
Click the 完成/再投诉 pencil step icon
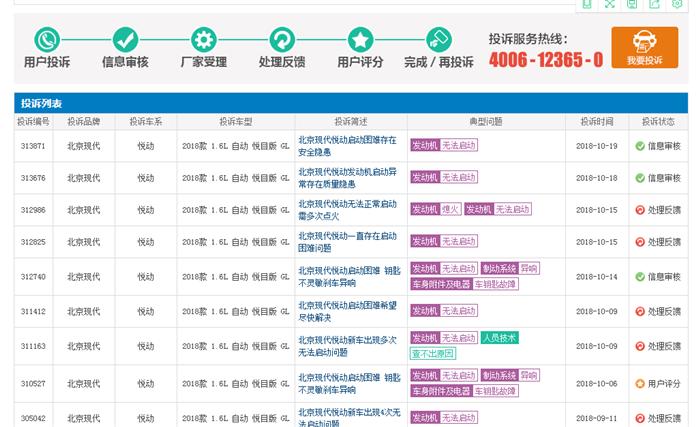[439, 40]
